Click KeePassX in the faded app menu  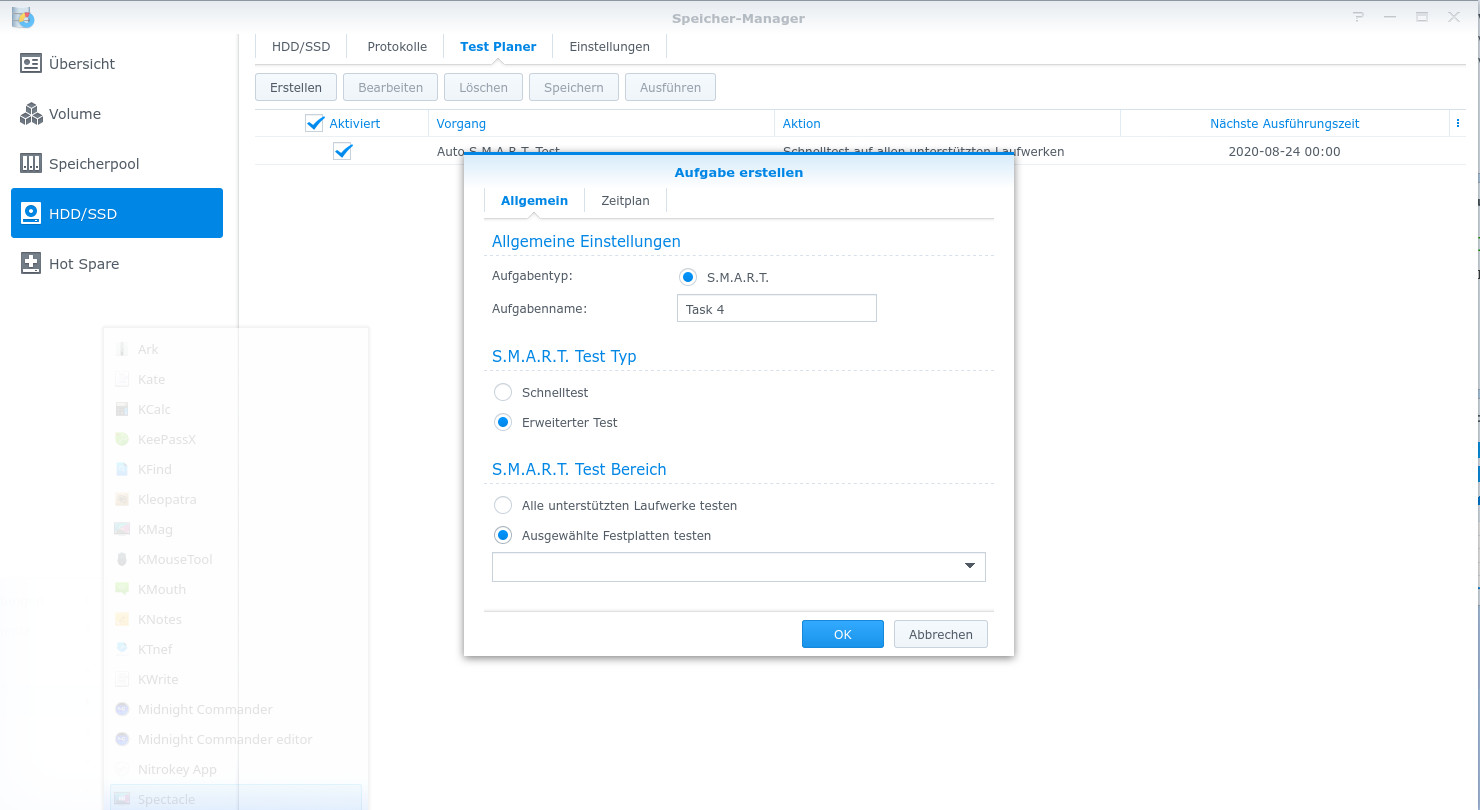point(235,439)
